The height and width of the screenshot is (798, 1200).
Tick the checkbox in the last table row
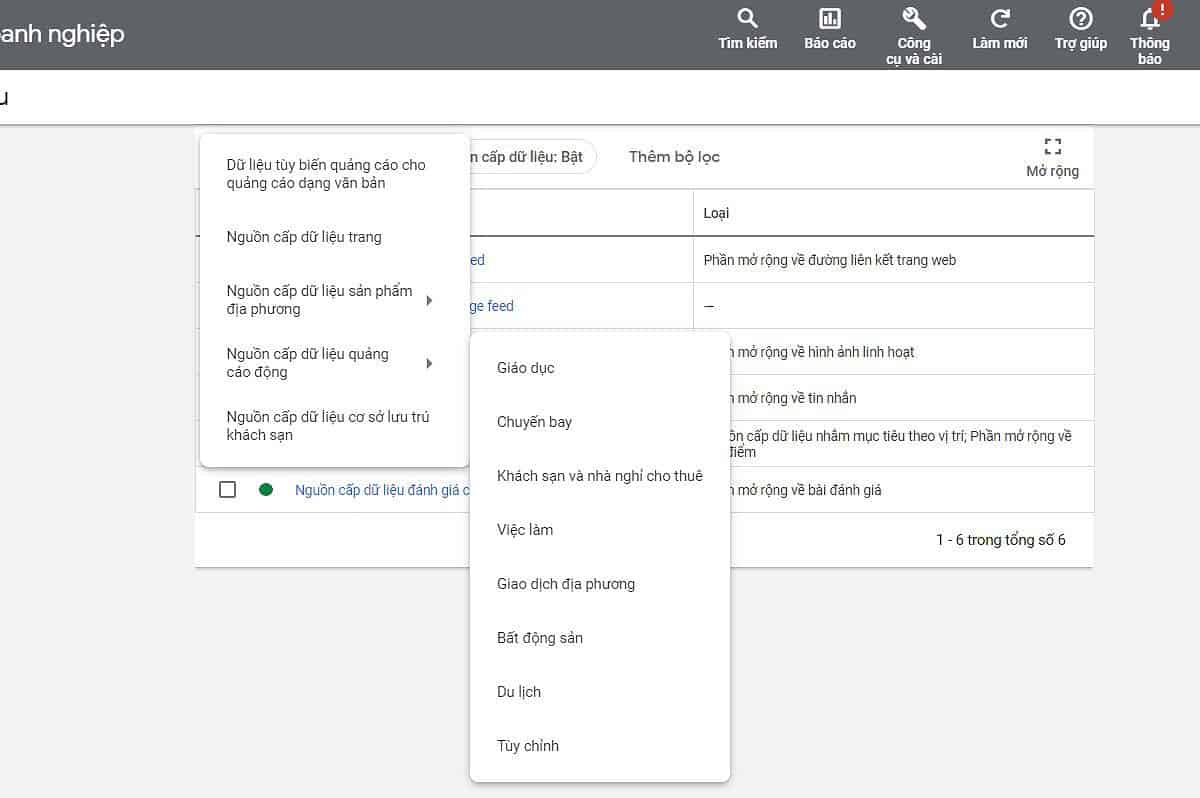click(x=227, y=490)
